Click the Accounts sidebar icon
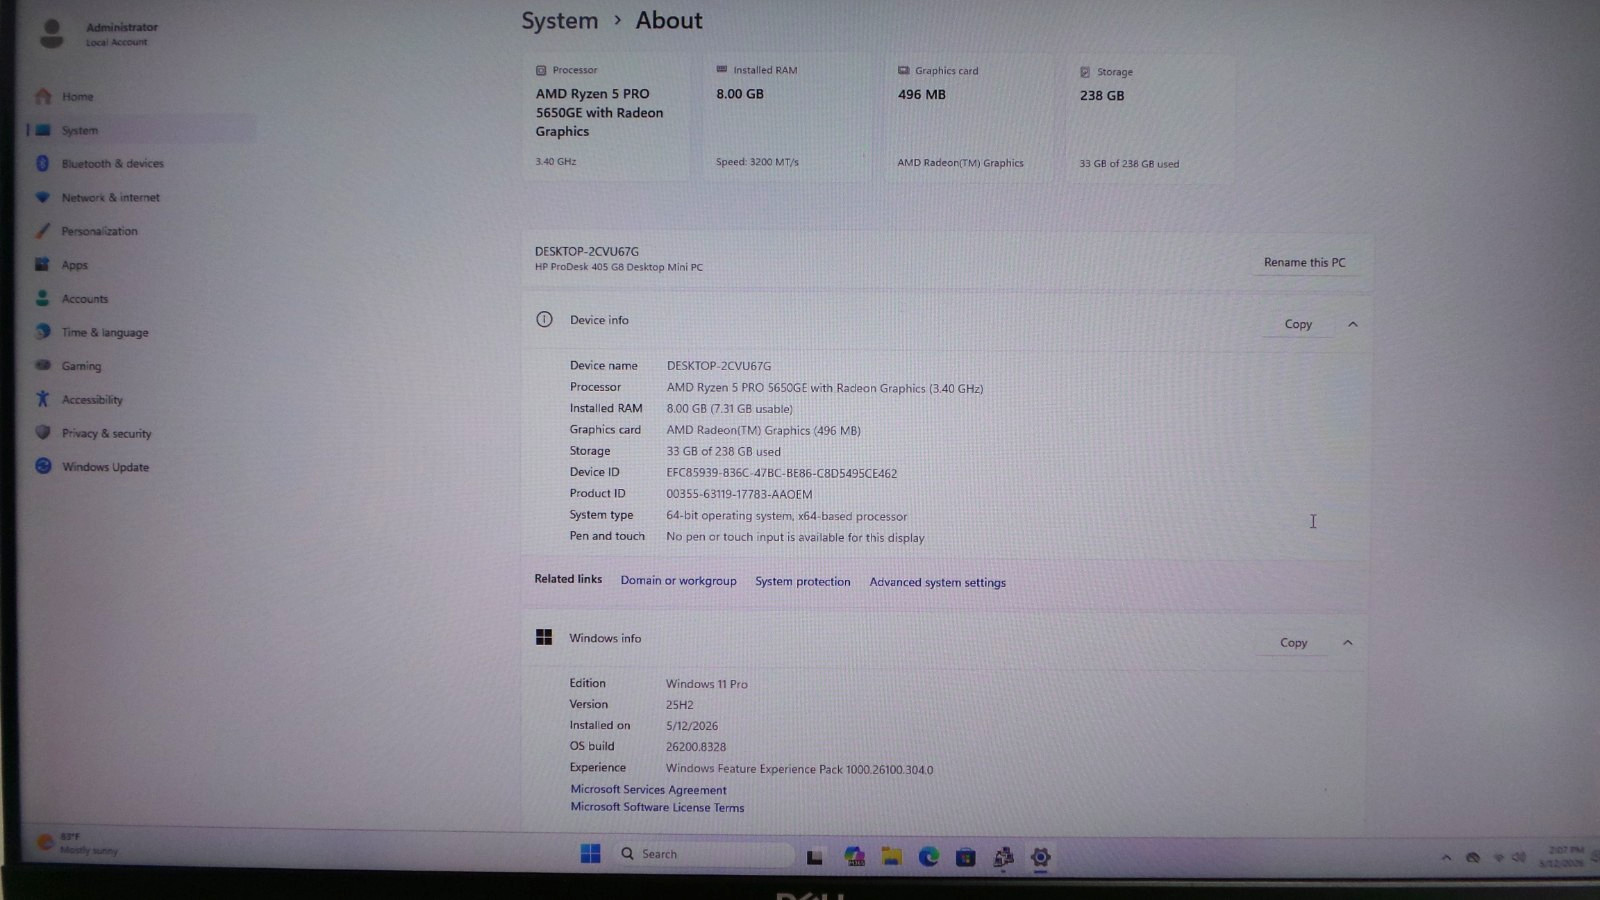Screen dimensions: 1600x900 (x=42, y=298)
